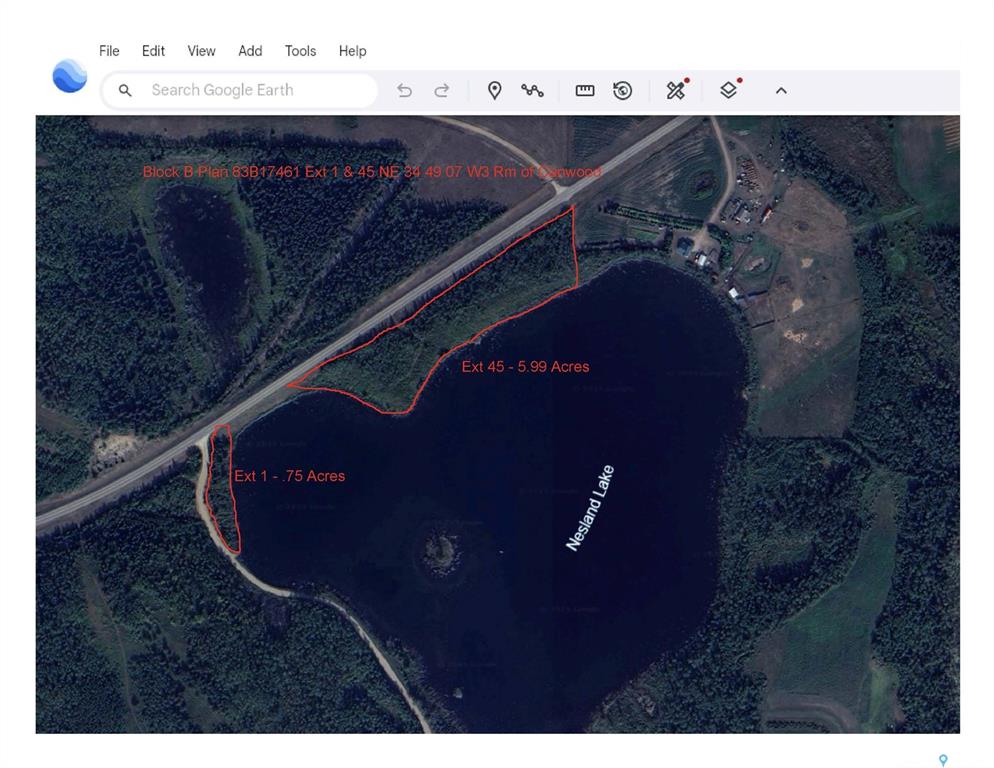Open the Tools menu
The height and width of the screenshot is (768, 994).
click(299, 51)
